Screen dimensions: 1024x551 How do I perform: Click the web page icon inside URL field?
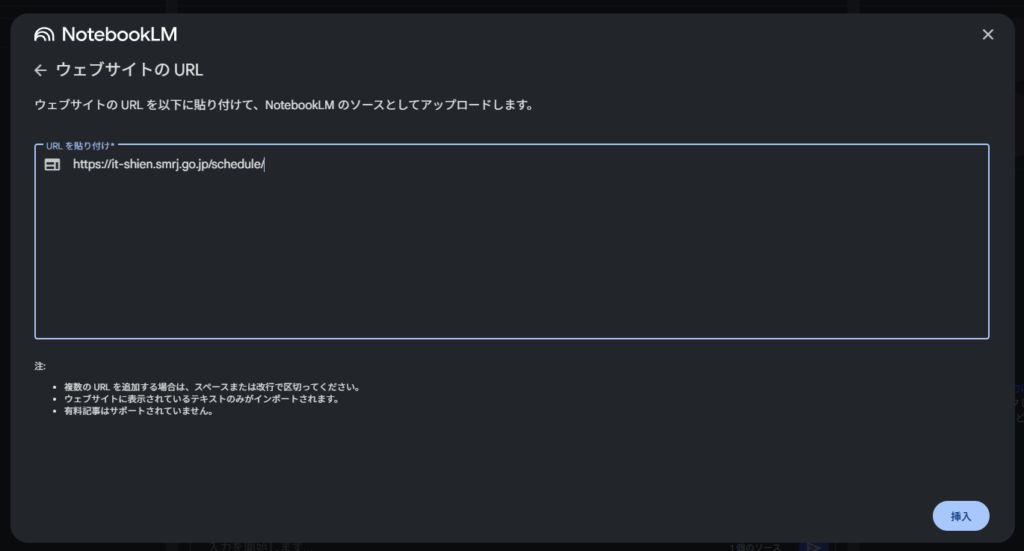click(x=52, y=165)
